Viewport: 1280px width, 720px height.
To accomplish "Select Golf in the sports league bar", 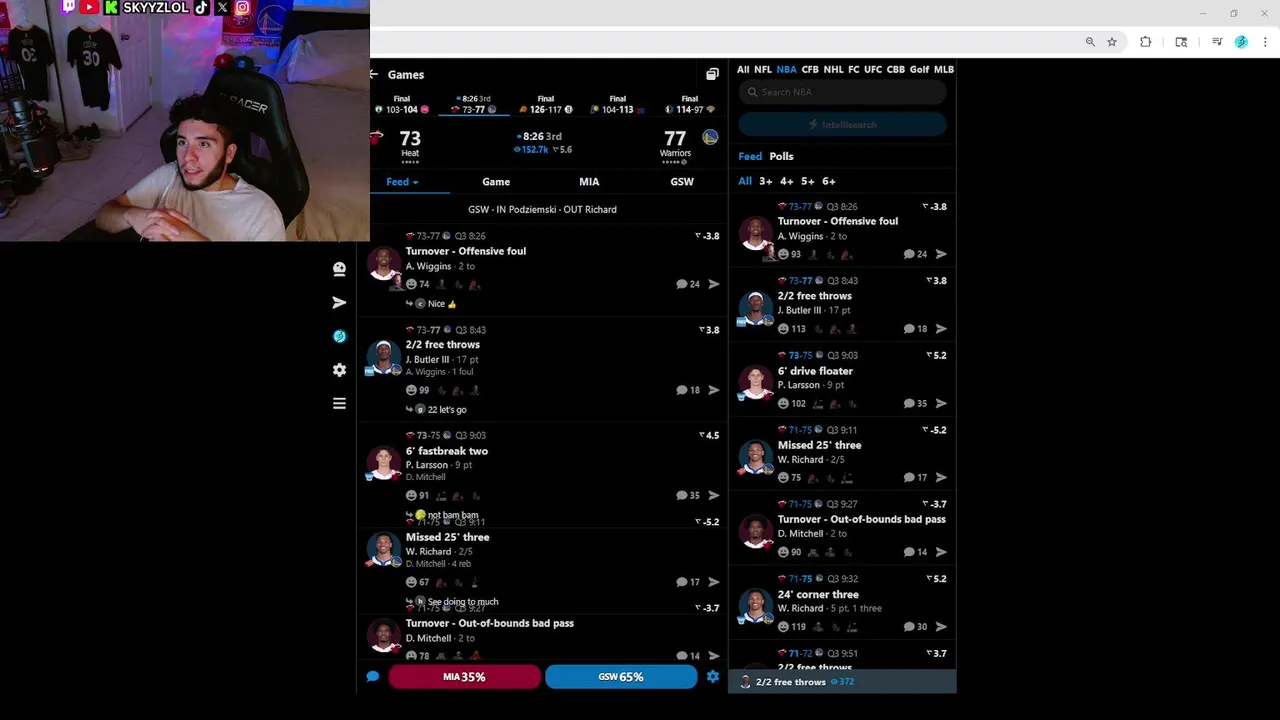I will (919, 70).
